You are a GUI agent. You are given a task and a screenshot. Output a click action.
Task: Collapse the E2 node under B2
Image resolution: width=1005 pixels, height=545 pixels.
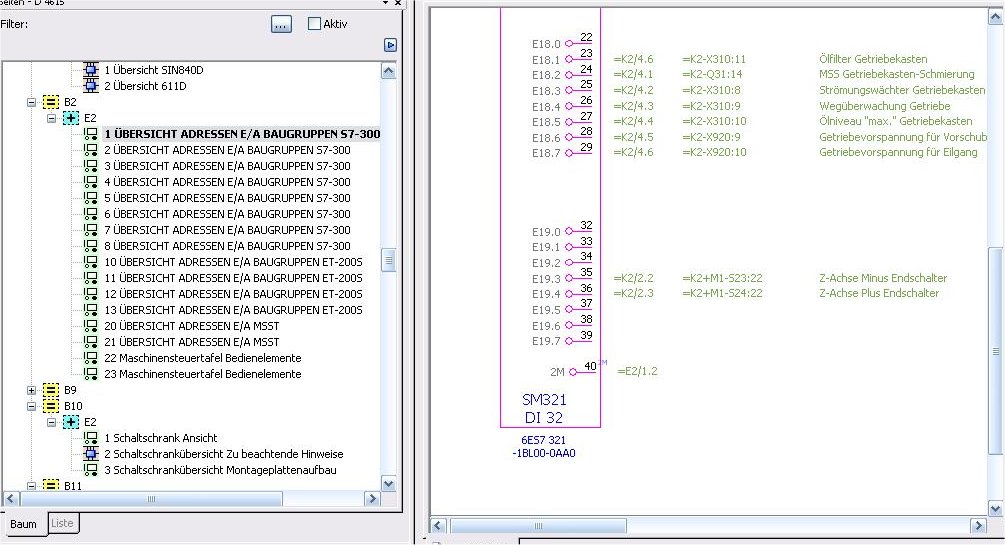51,118
